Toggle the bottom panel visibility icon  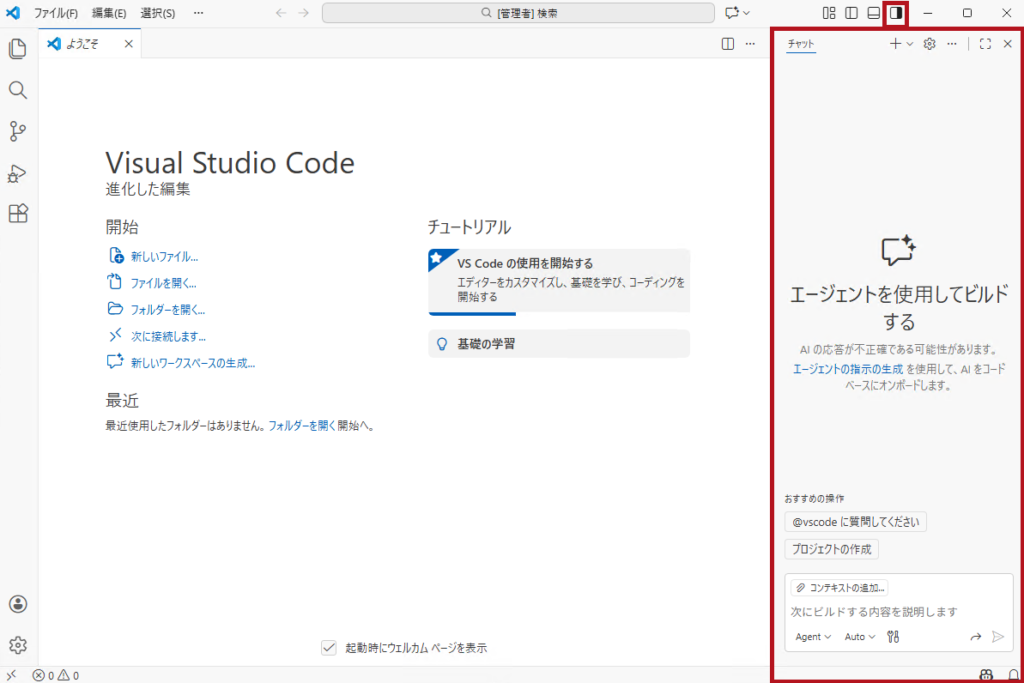872,13
